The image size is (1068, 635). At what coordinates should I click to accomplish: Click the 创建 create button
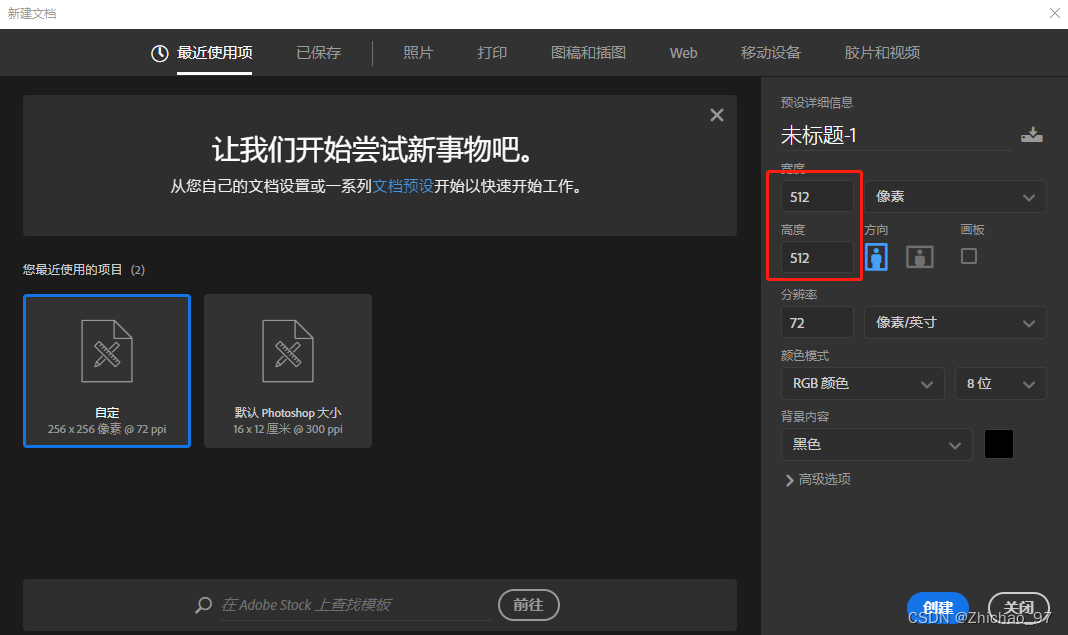pyautogui.click(x=937, y=608)
